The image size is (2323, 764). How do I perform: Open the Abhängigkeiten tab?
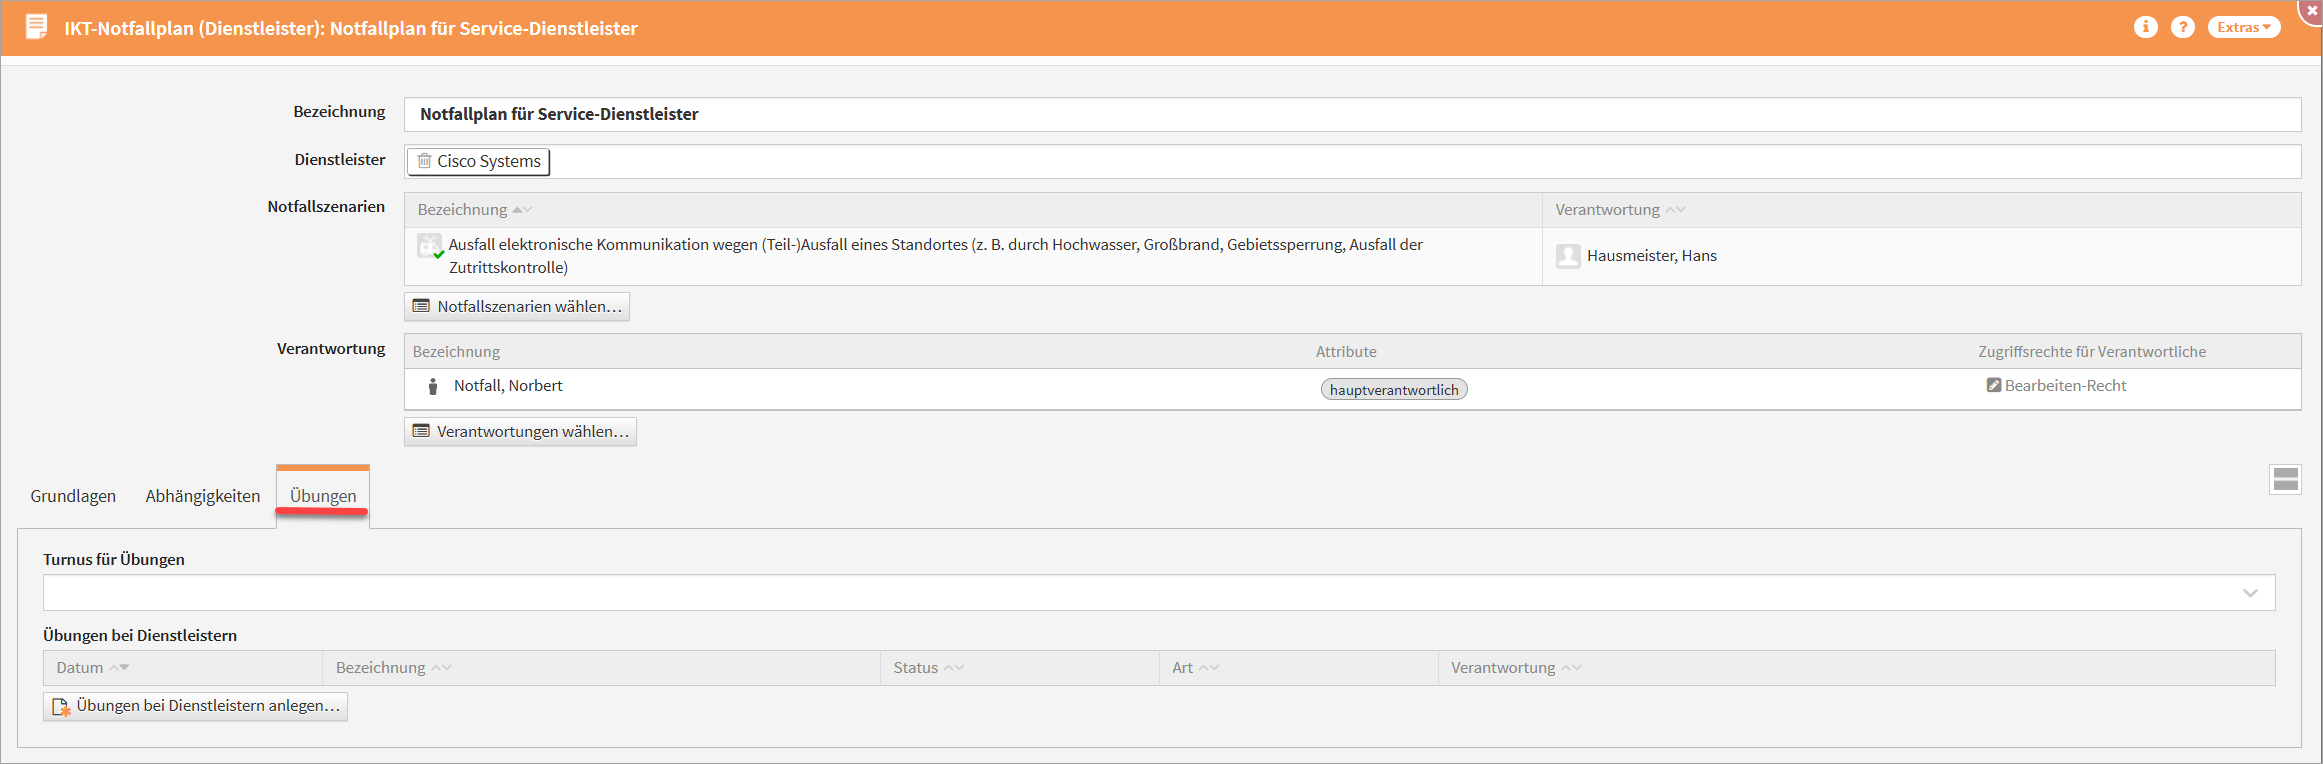(x=203, y=496)
